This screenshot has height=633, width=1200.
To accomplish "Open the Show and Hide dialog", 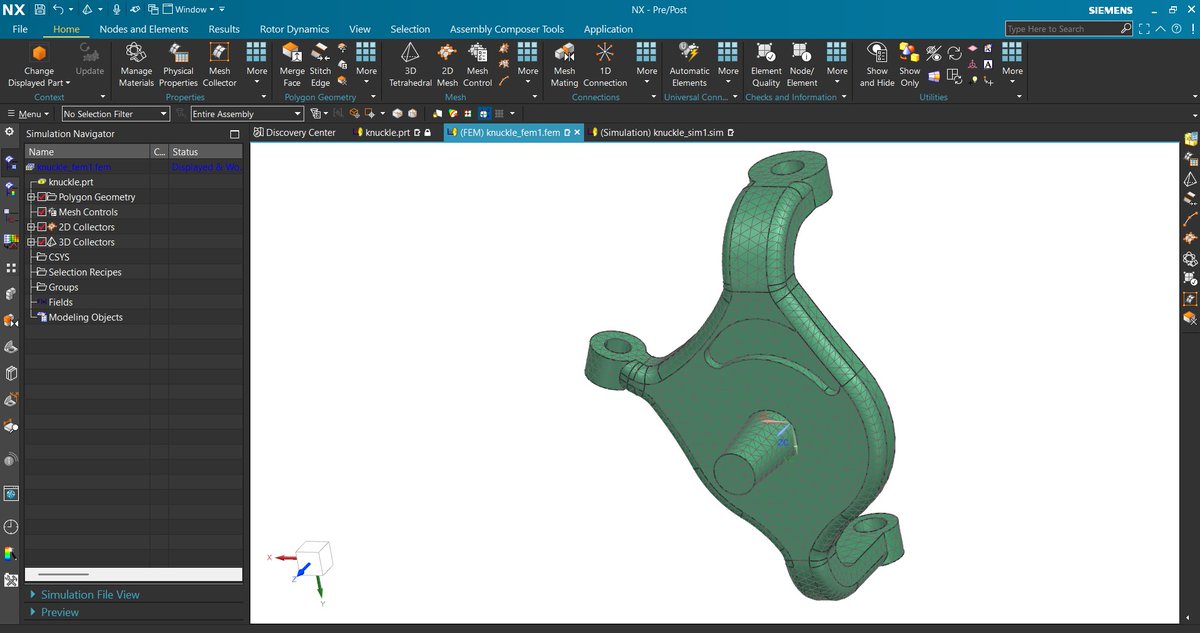I will coord(877,65).
